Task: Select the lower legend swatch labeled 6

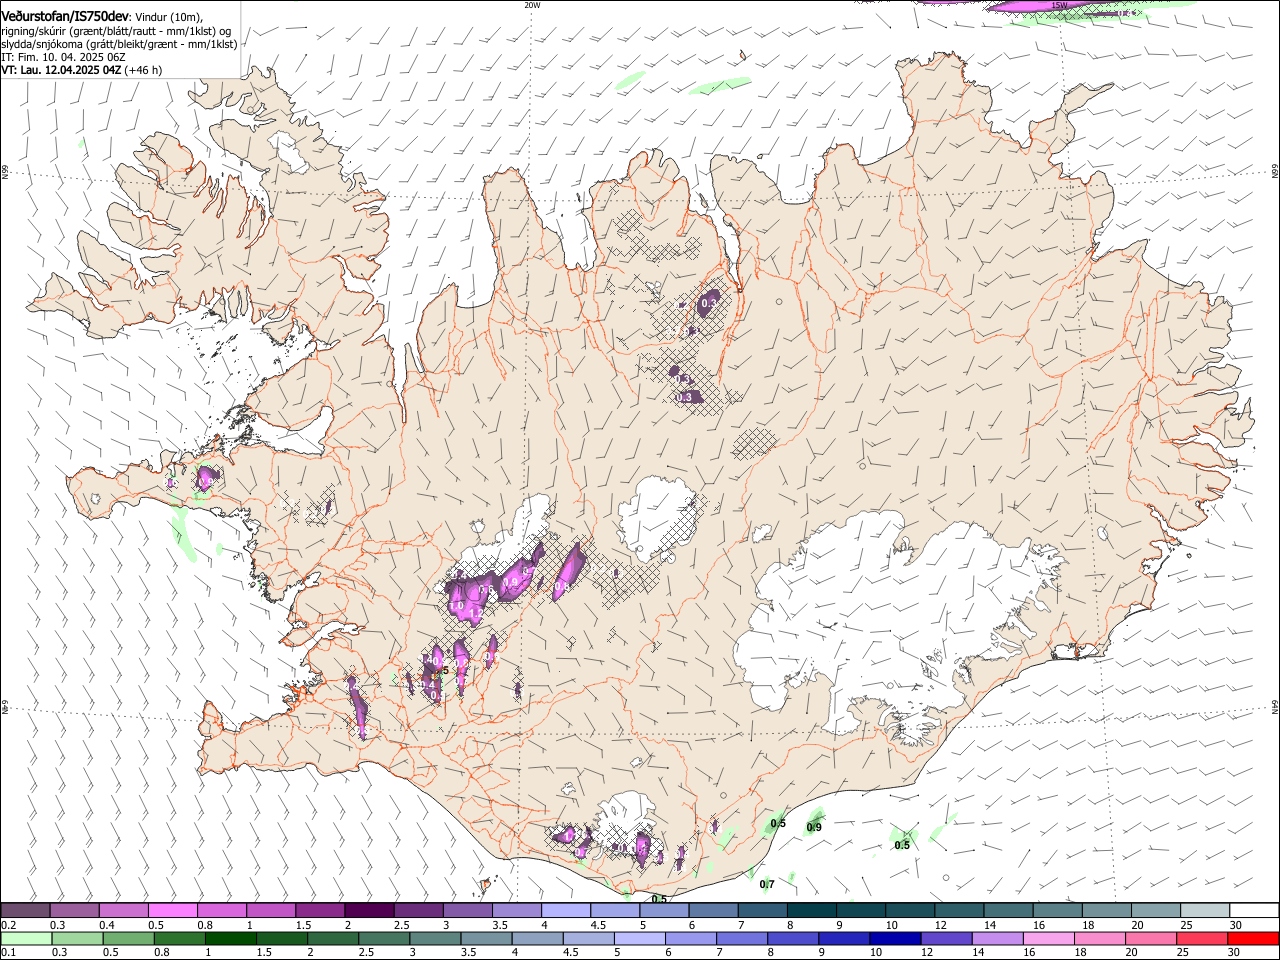Action: click(691, 938)
